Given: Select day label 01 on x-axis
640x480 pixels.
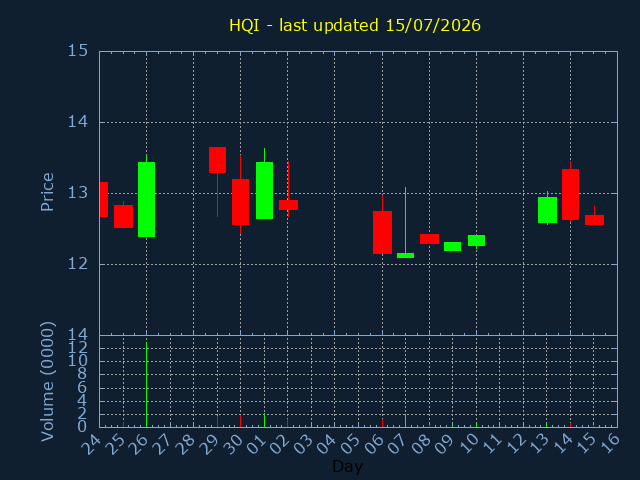Looking at the screenshot, I should click(257, 444).
